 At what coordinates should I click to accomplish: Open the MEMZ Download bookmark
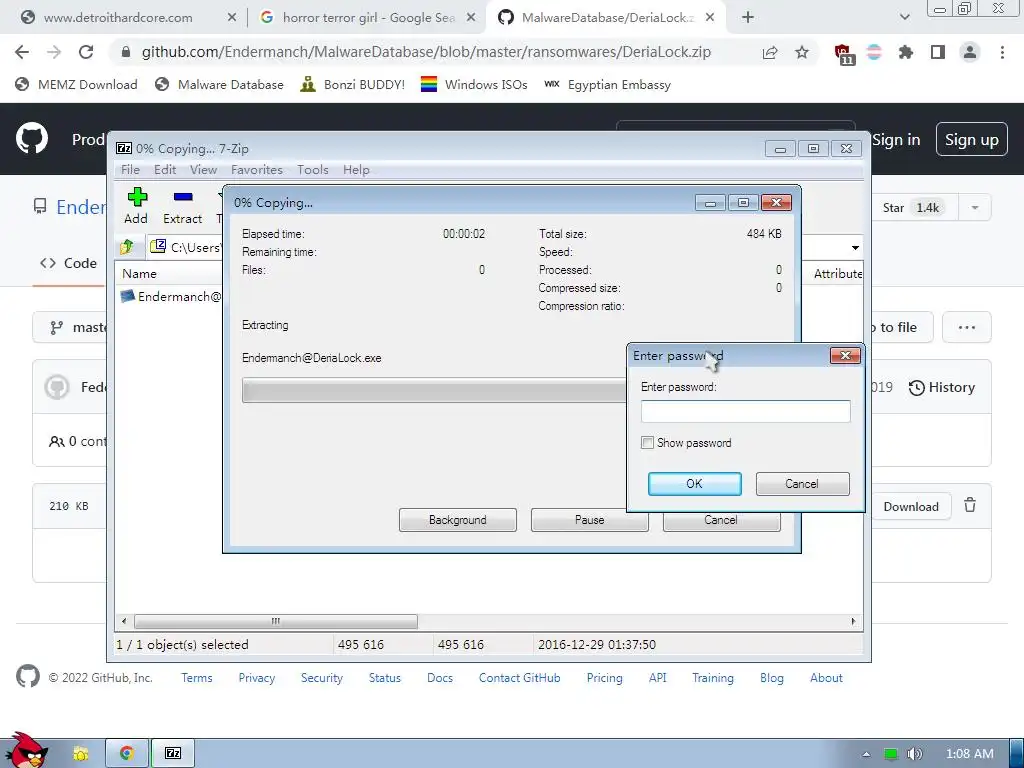(76, 84)
